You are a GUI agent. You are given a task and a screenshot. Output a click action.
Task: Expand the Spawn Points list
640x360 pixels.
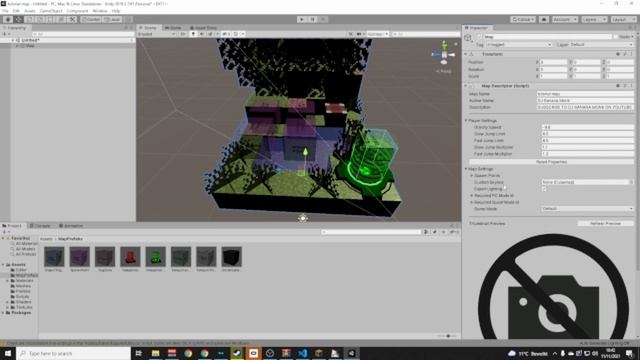472,176
